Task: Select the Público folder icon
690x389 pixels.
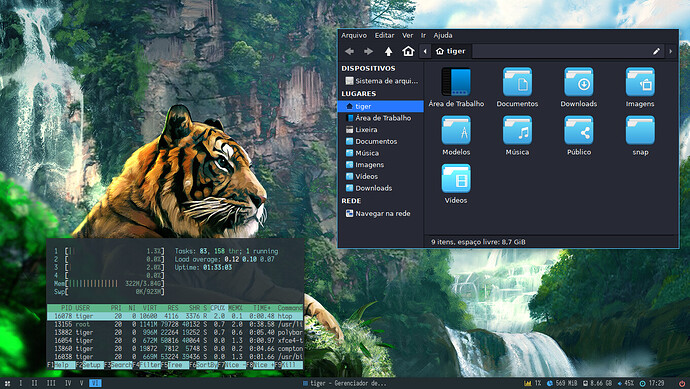Action: [x=579, y=130]
